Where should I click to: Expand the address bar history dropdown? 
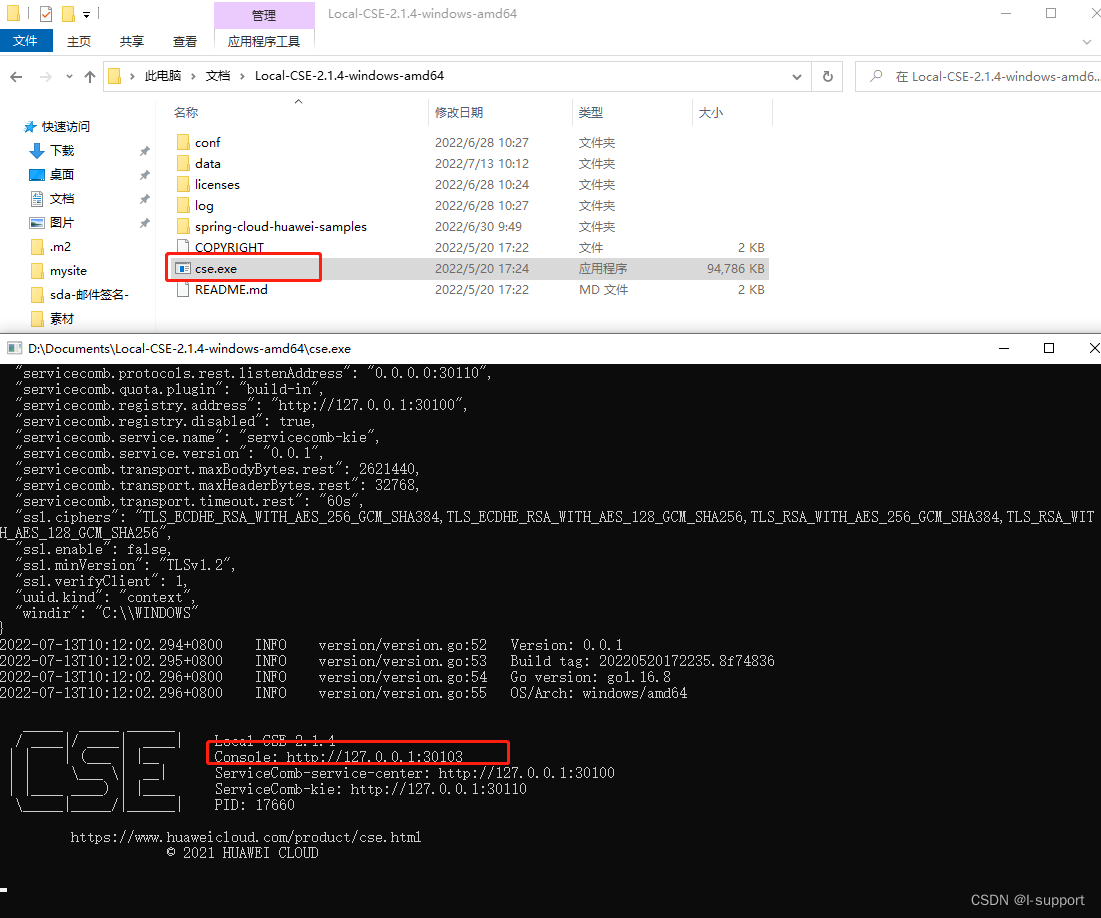(x=797, y=77)
